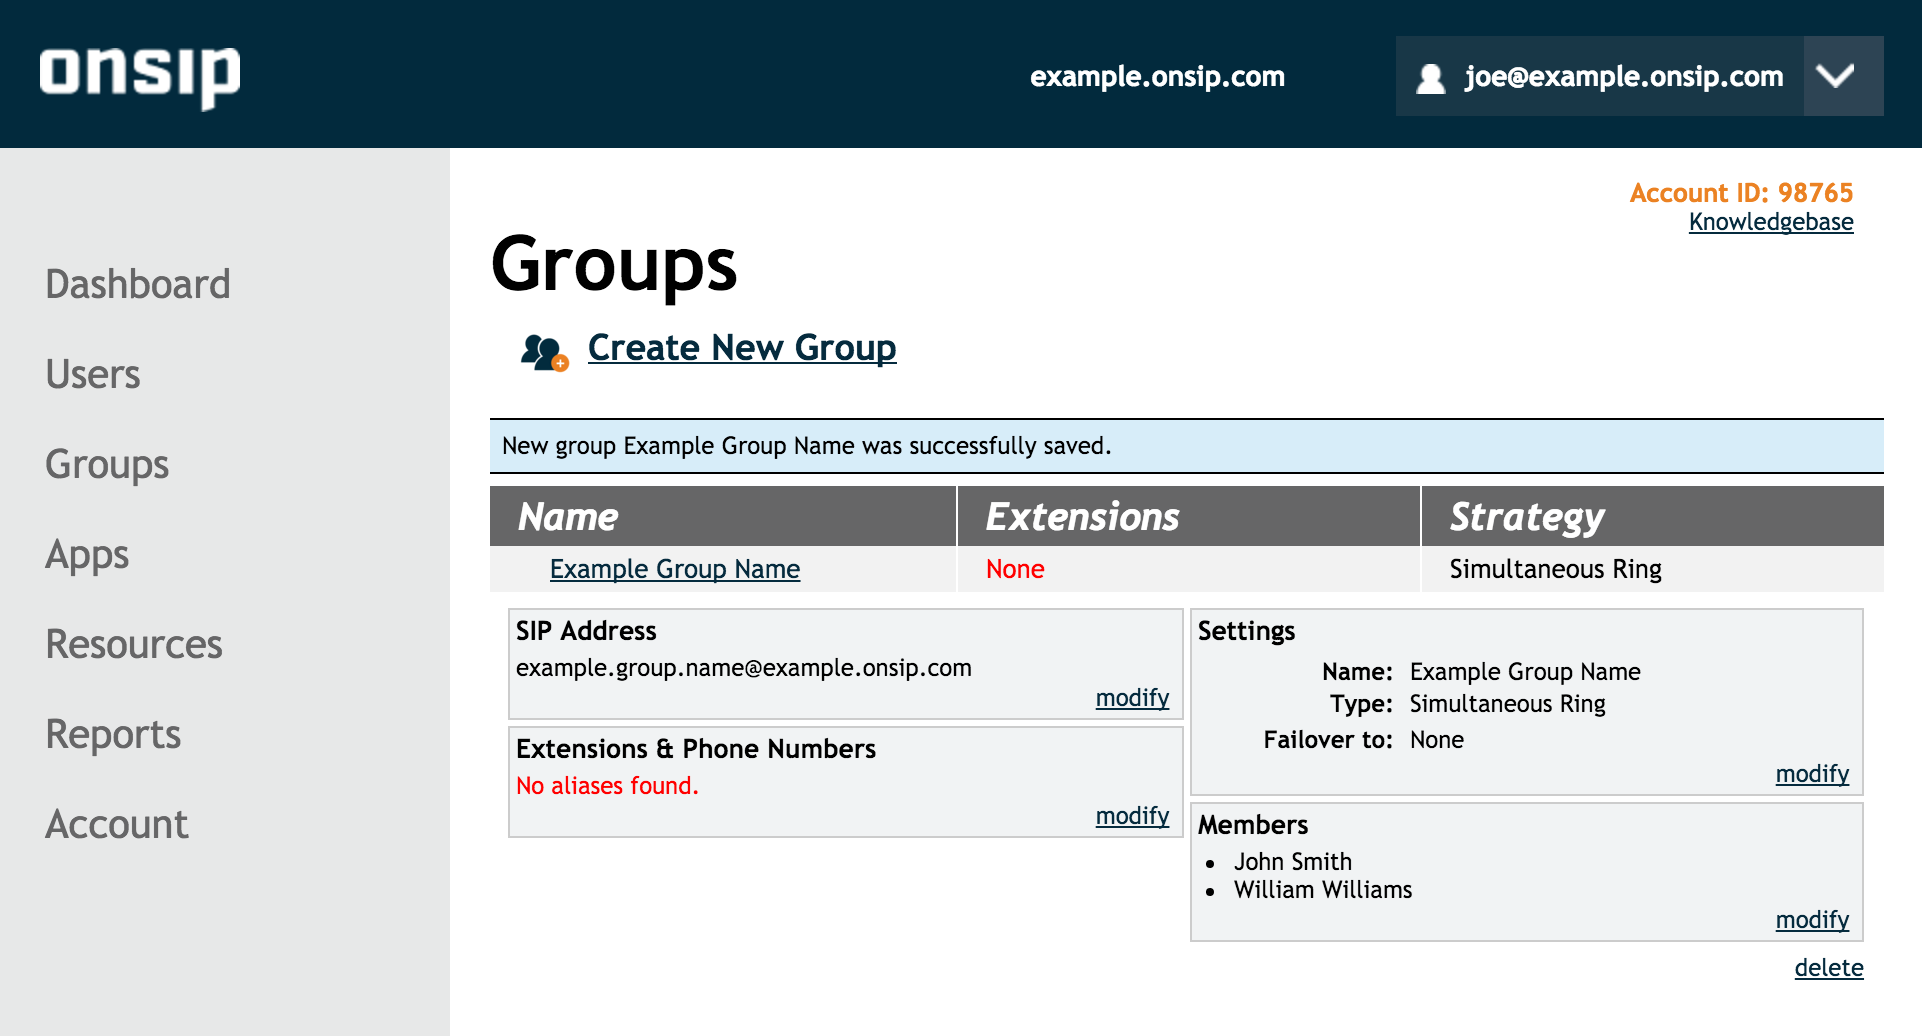The width and height of the screenshot is (1922, 1036).
Task: Open Reports in the sidebar
Action: click(x=113, y=735)
